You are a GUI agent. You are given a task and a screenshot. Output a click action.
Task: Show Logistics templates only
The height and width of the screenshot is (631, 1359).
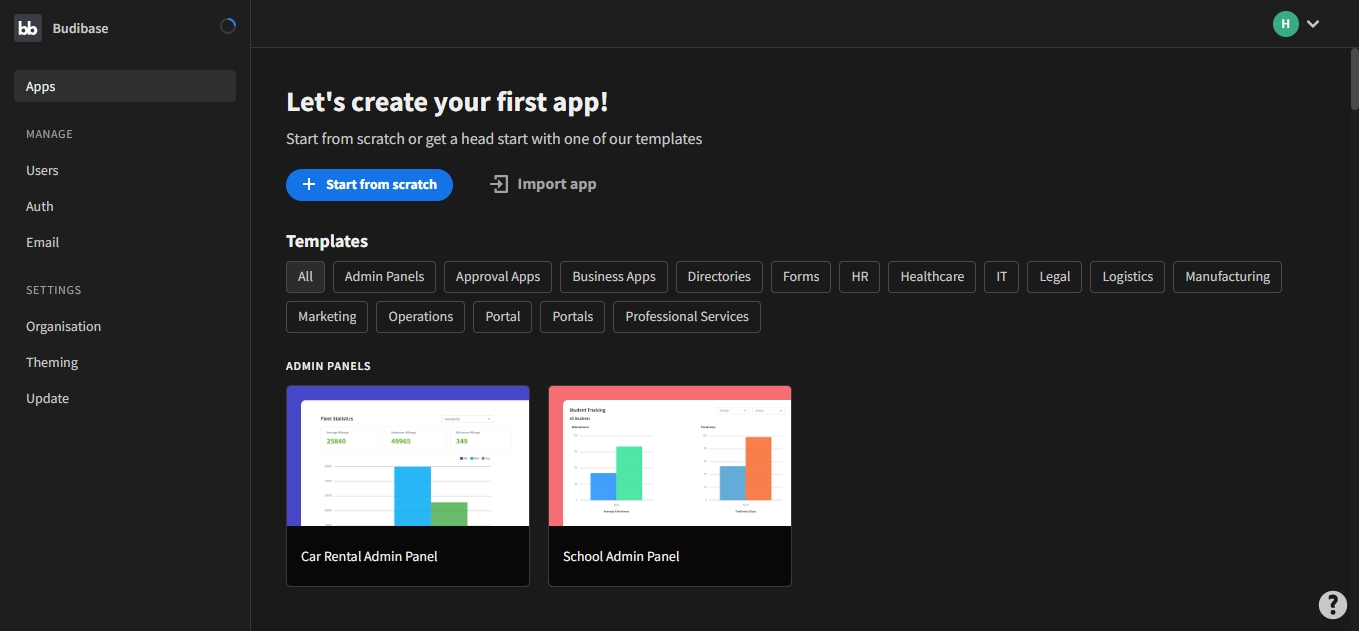point(1127,277)
